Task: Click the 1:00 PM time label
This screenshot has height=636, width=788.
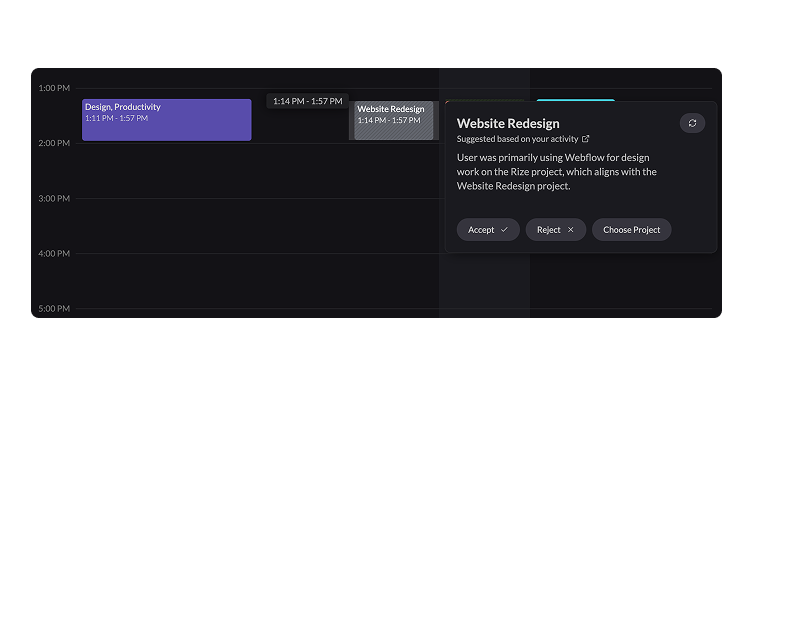Action: click(54, 88)
